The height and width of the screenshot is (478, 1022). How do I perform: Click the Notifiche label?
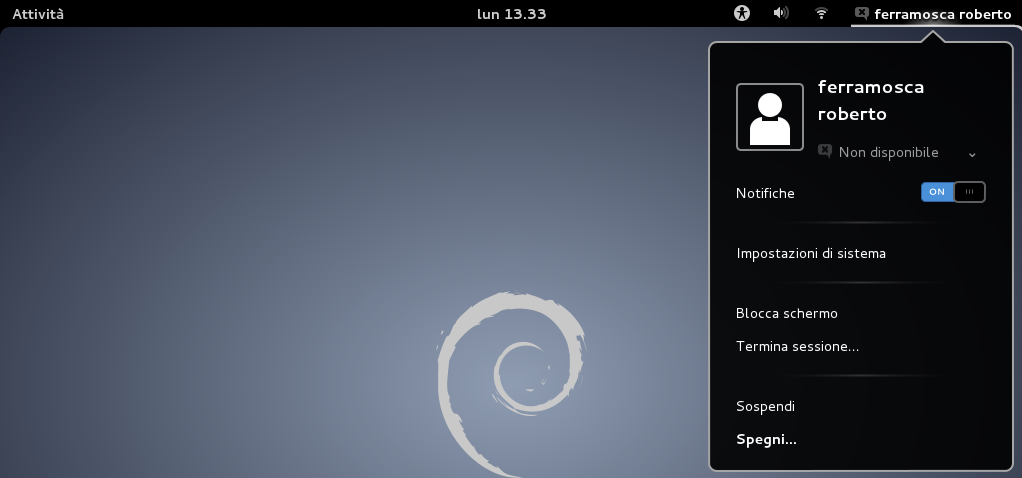click(765, 193)
